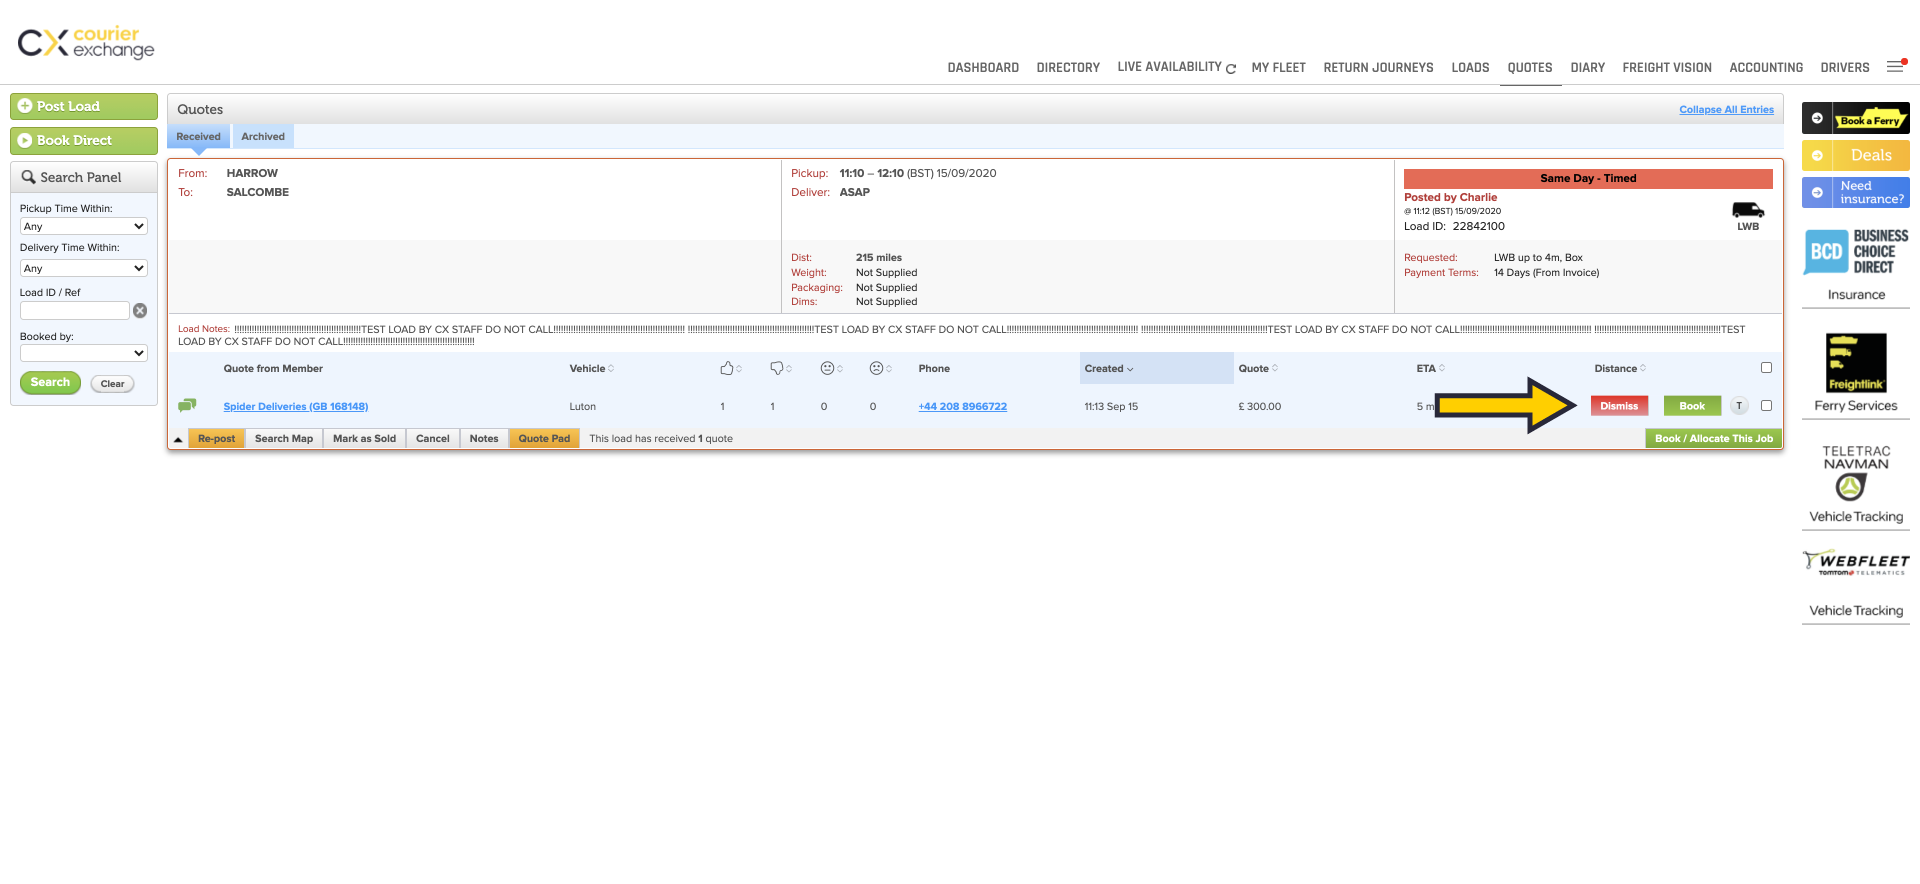Dismiss the Spider Deliveries quote
Viewport: 1920px width, 884px height.
[x=1618, y=406]
